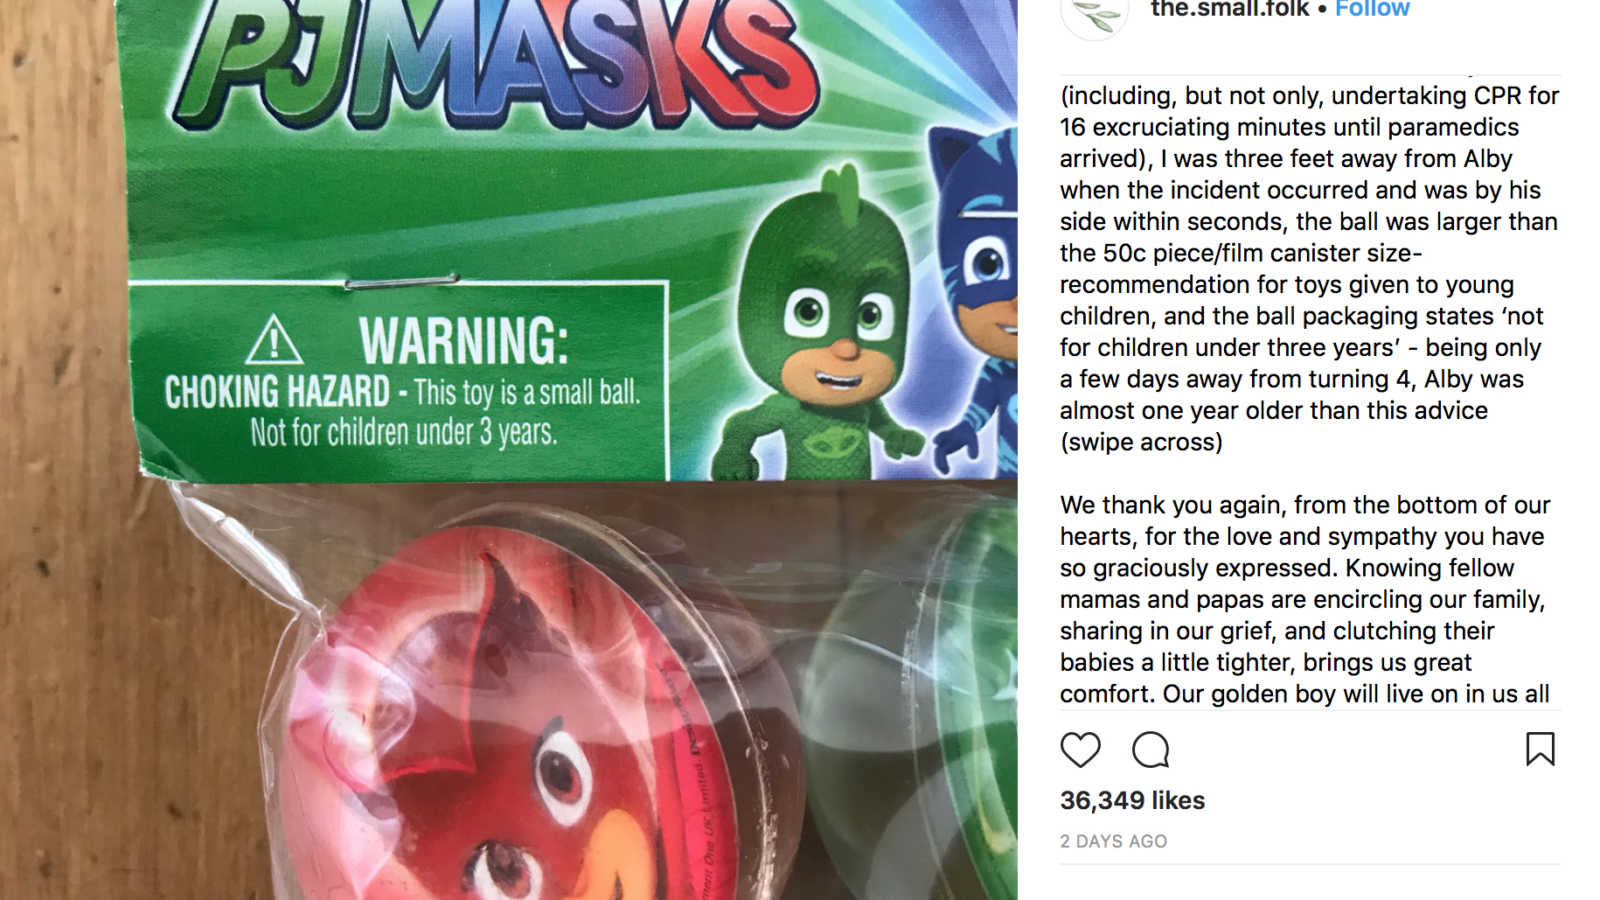Like the post with the heart icon

pos(1080,749)
